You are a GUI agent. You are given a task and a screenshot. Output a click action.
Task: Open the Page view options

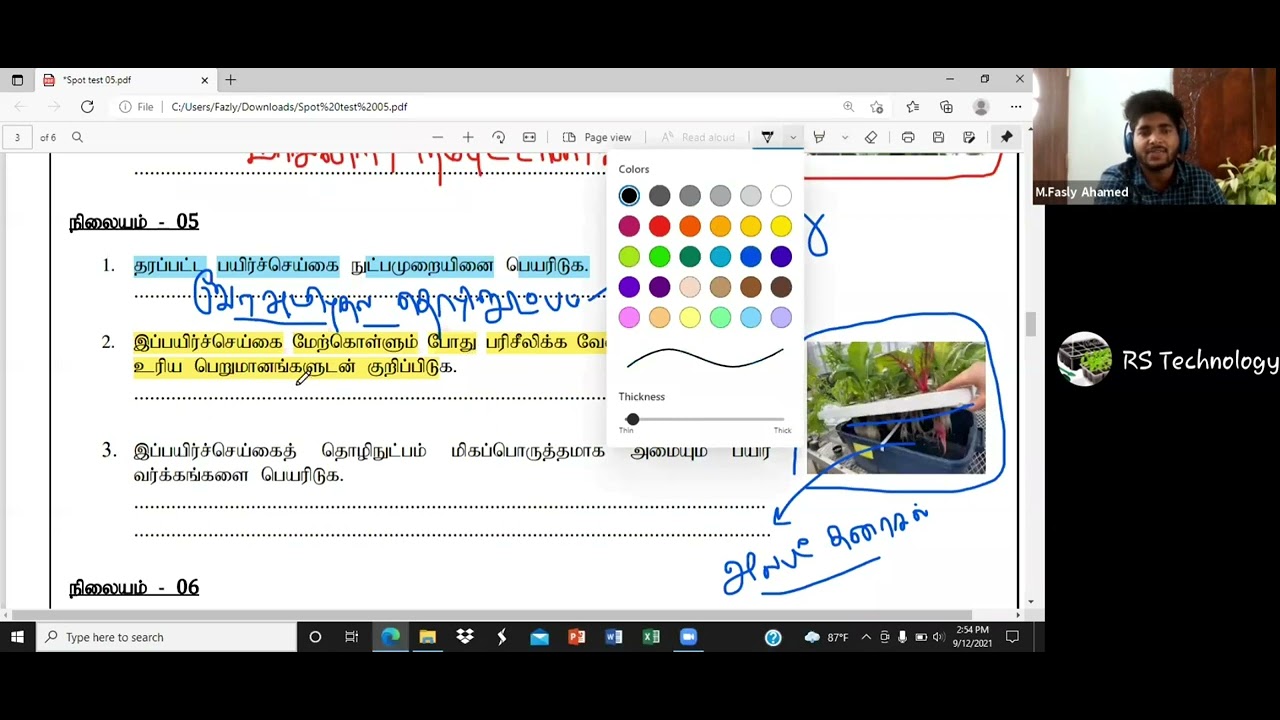point(597,137)
